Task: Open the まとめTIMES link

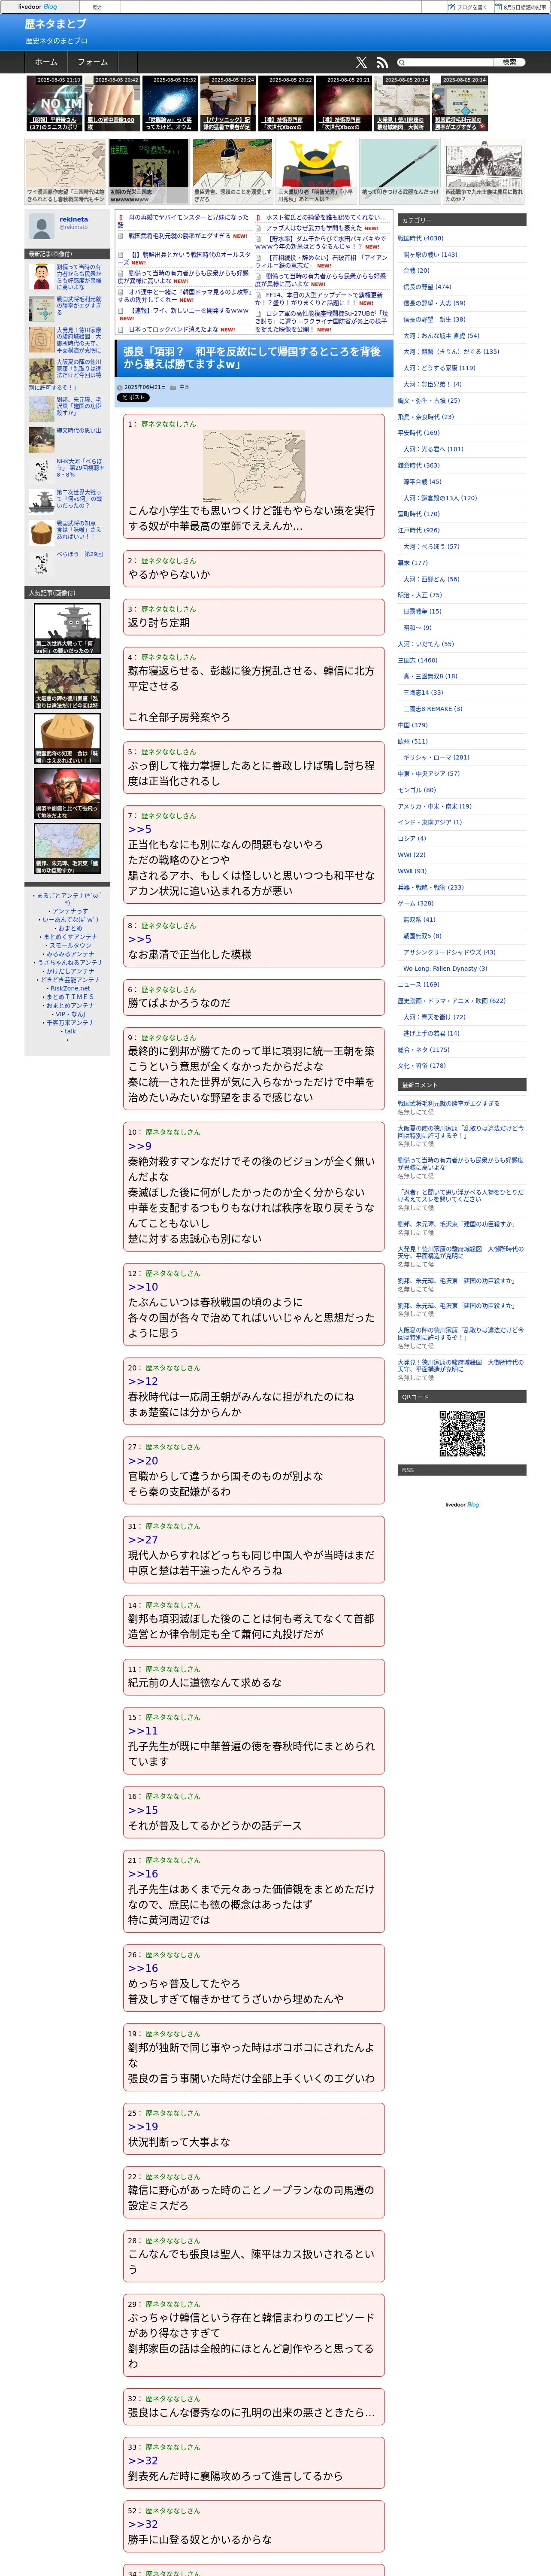Action: click(x=69, y=997)
